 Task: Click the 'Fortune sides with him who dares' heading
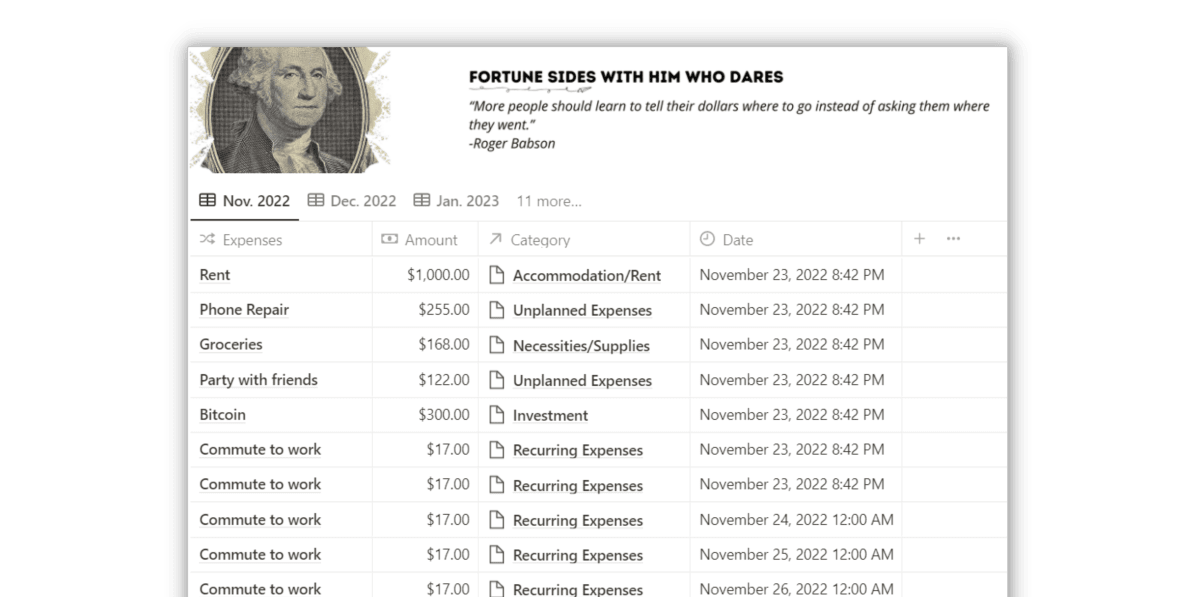(626, 77)
